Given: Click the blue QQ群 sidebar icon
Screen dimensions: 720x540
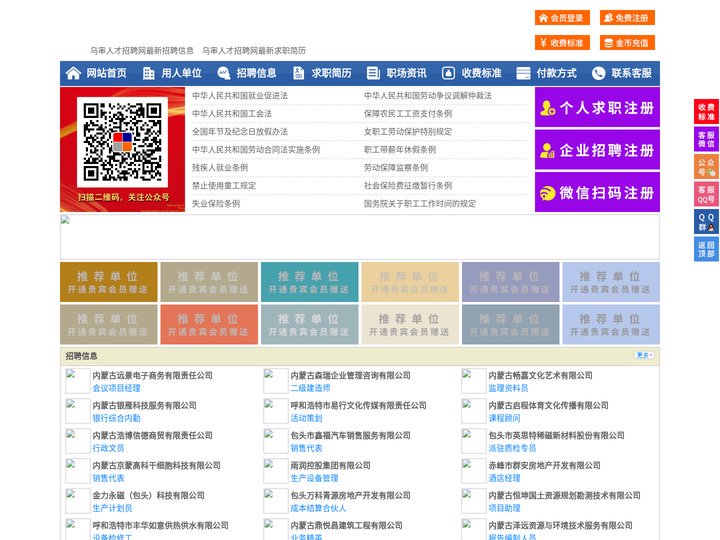Looking at the screenshot, I should [706, 222].
